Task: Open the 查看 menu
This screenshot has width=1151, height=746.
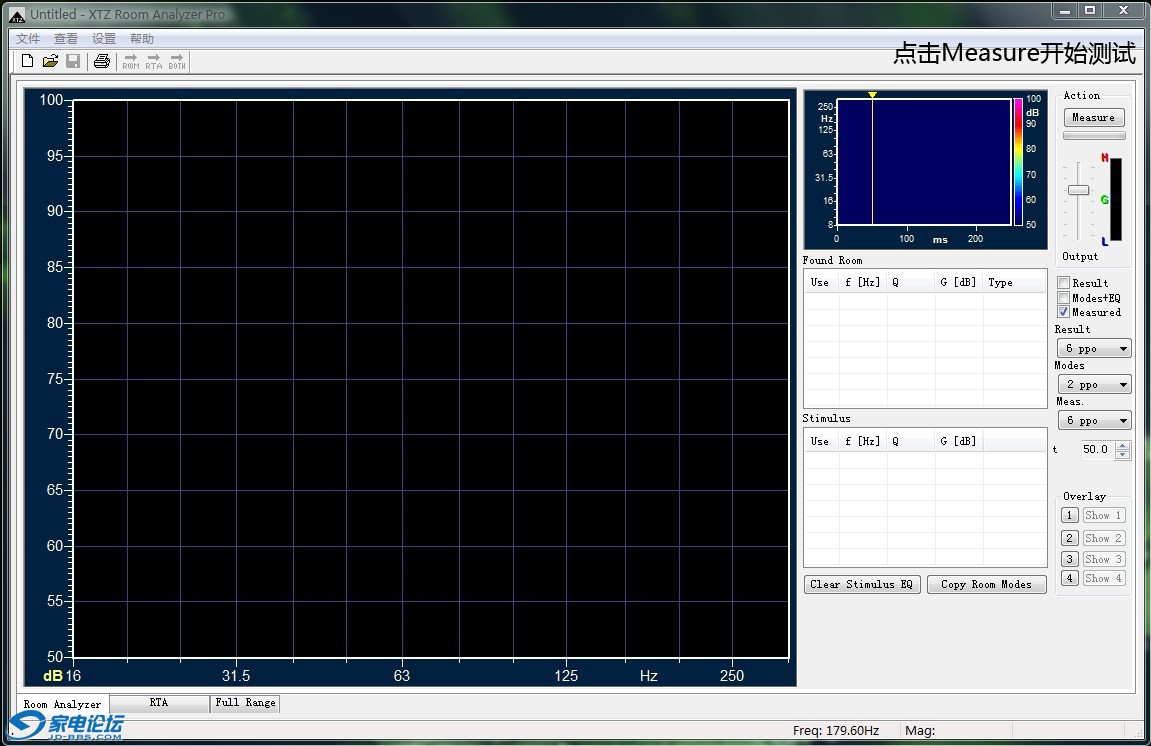Action: coord(65,39)
